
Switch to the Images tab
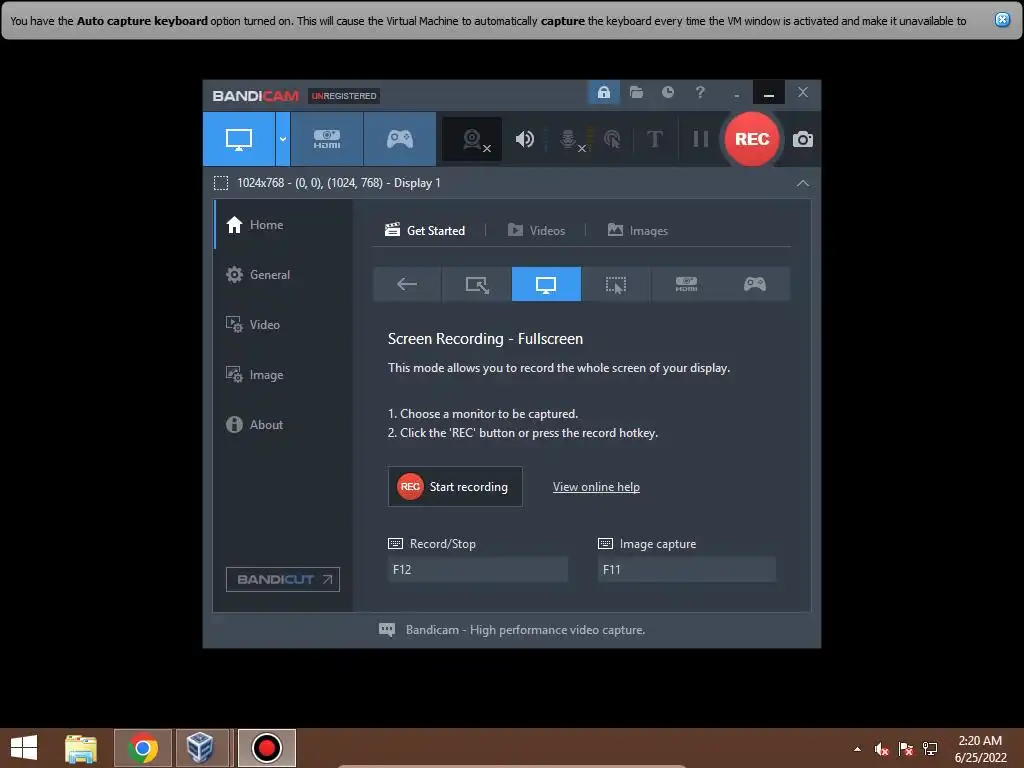[x=638, y=231]
